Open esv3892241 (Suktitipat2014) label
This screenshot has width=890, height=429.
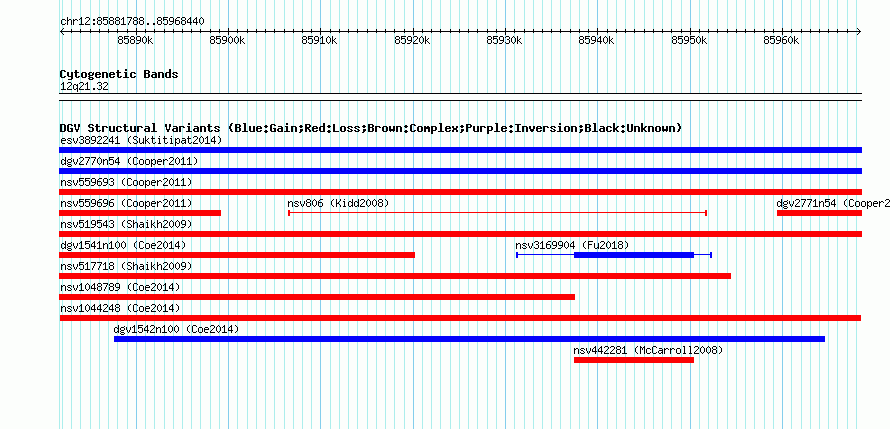(x=141, y=140)
